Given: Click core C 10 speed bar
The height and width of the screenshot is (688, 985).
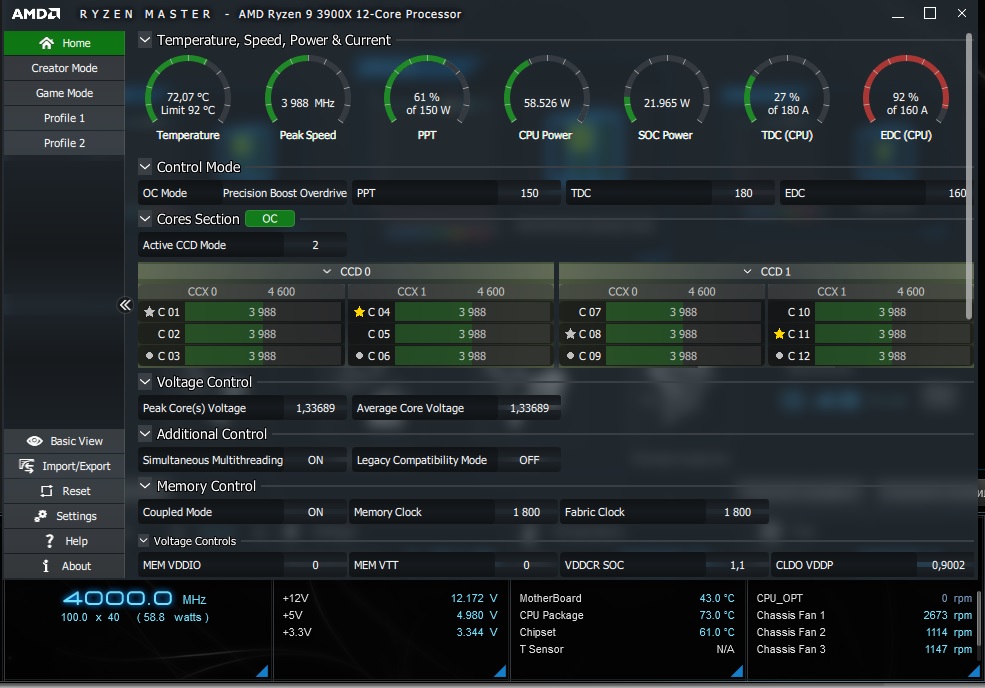Looking at the screenshot, I should pos(892,312).
